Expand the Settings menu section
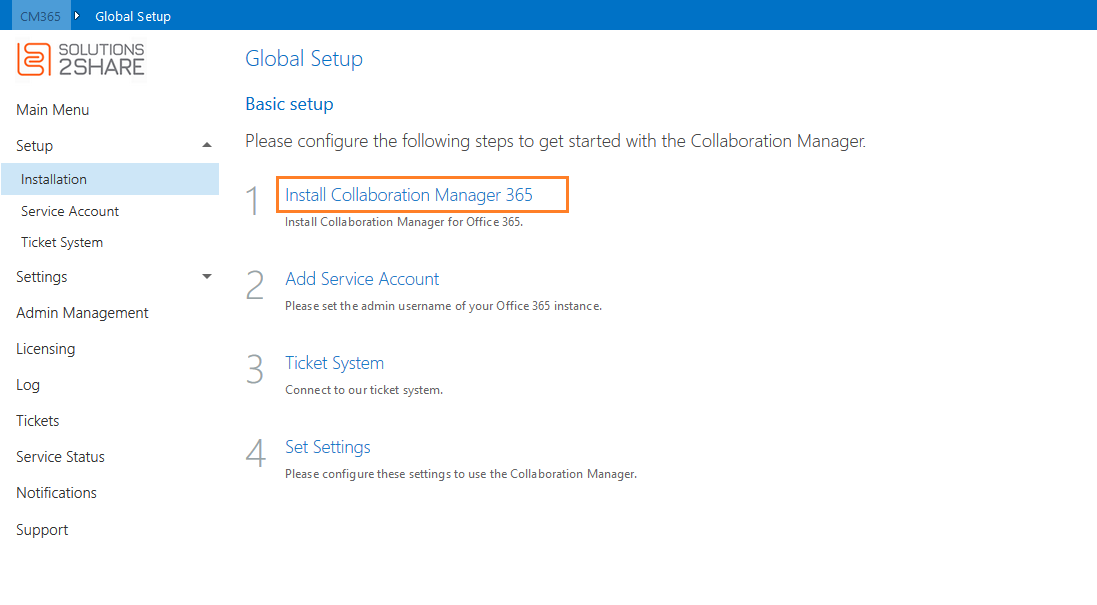Image resolution: width=1097 pixels, height=605 pixels. pyautogui.click(x=207, y=277)
